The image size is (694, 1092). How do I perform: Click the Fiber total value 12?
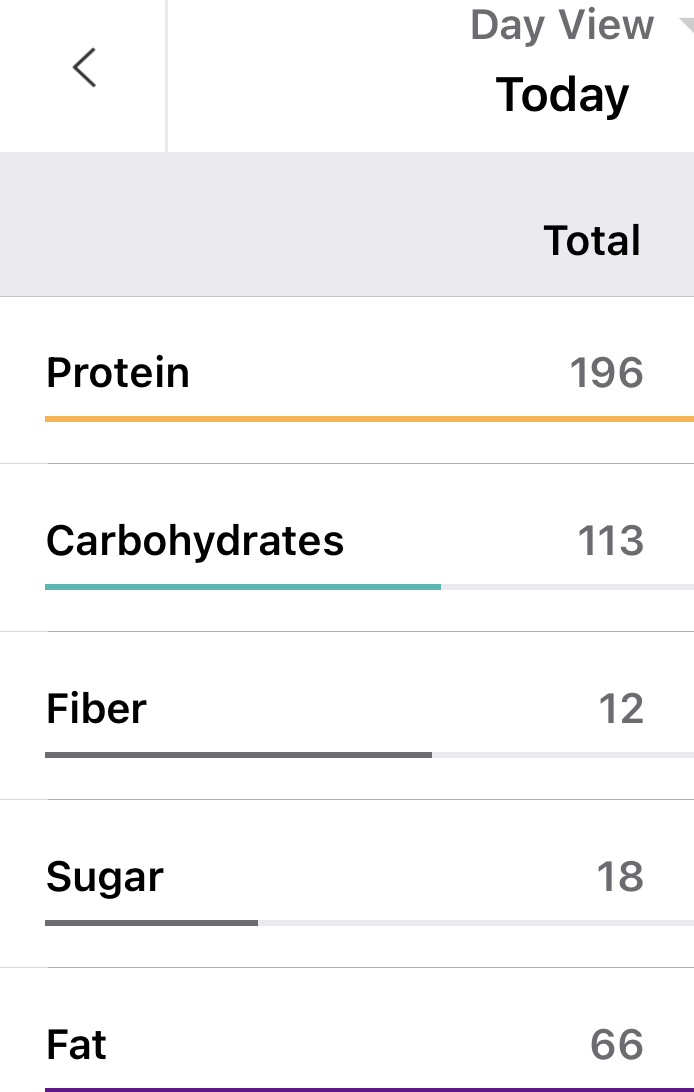pyautogui.click(x=620, y=709)
